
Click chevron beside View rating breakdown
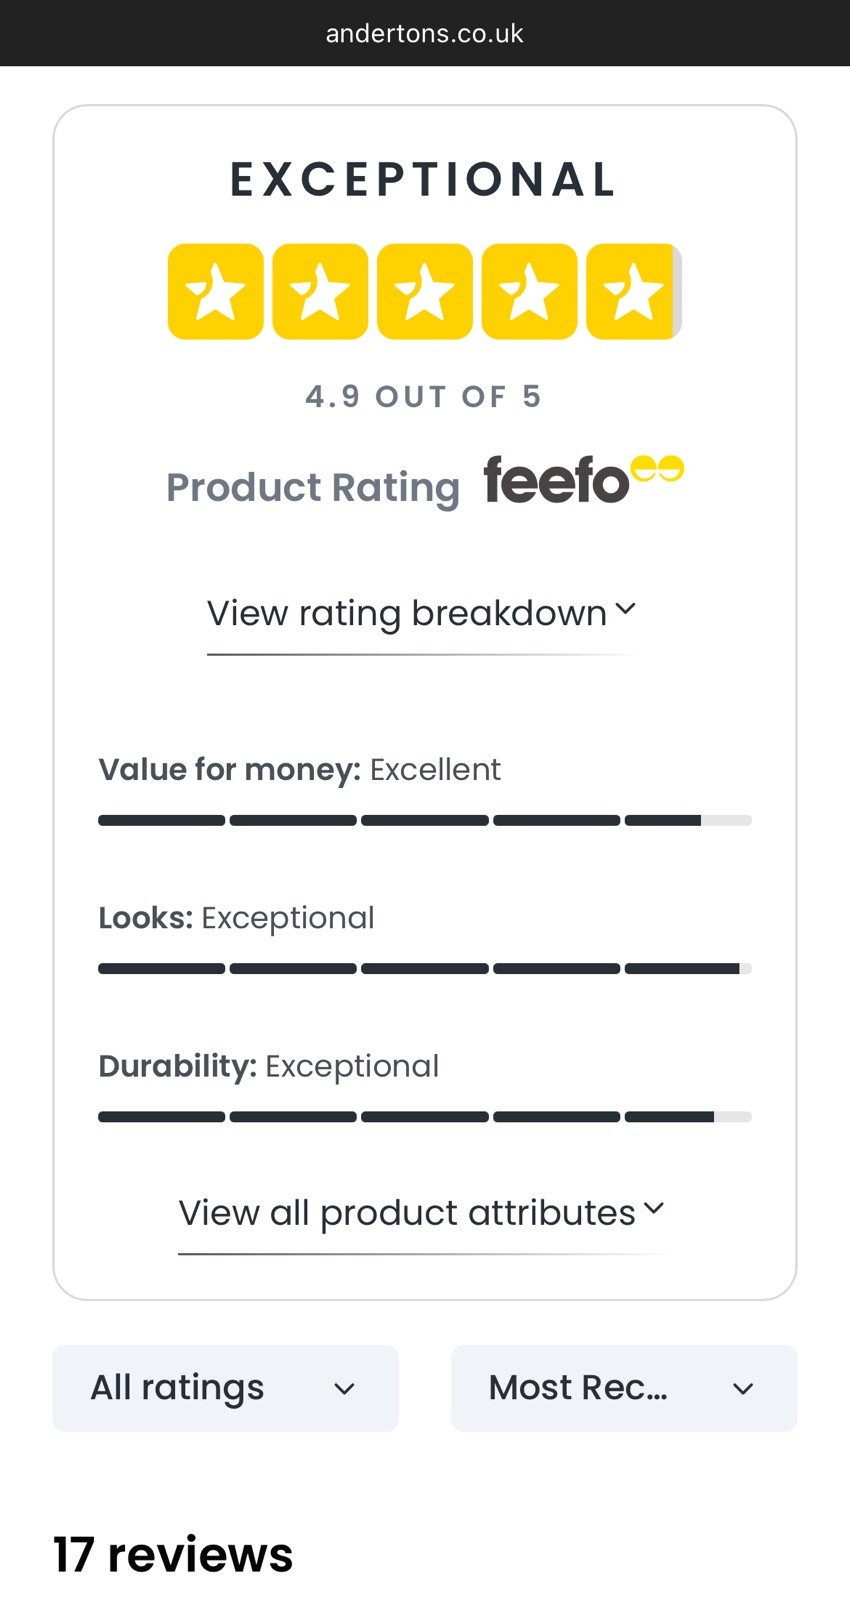[625, 609]
